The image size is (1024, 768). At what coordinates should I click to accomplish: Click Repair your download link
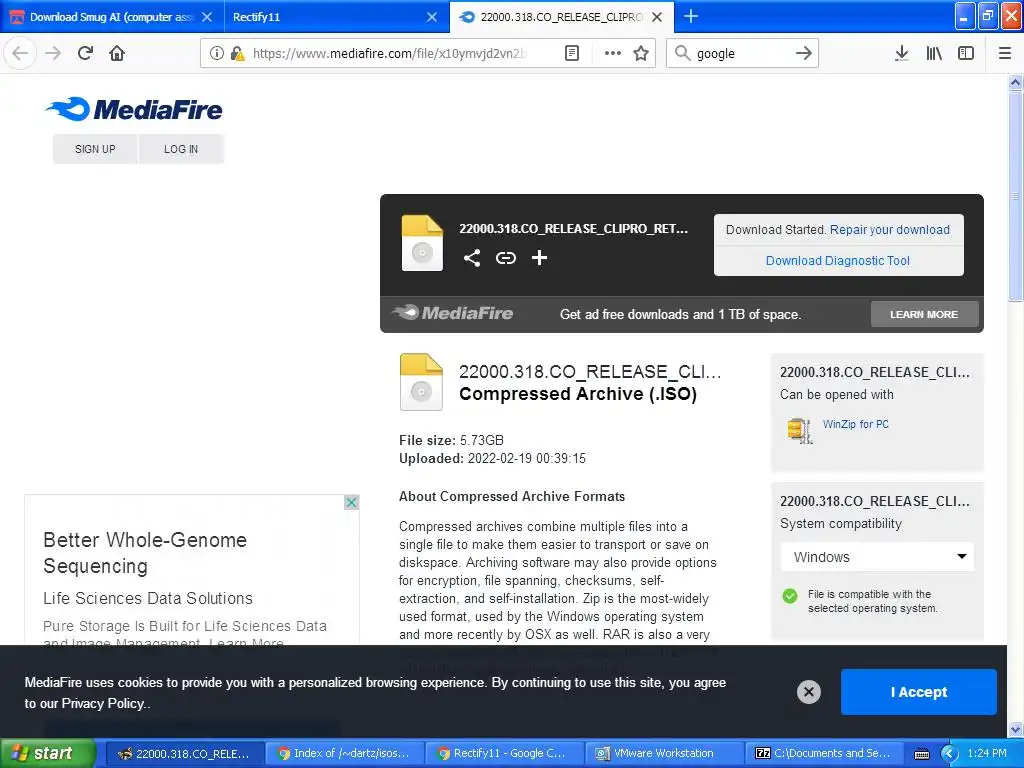click(x=889, y=230)
